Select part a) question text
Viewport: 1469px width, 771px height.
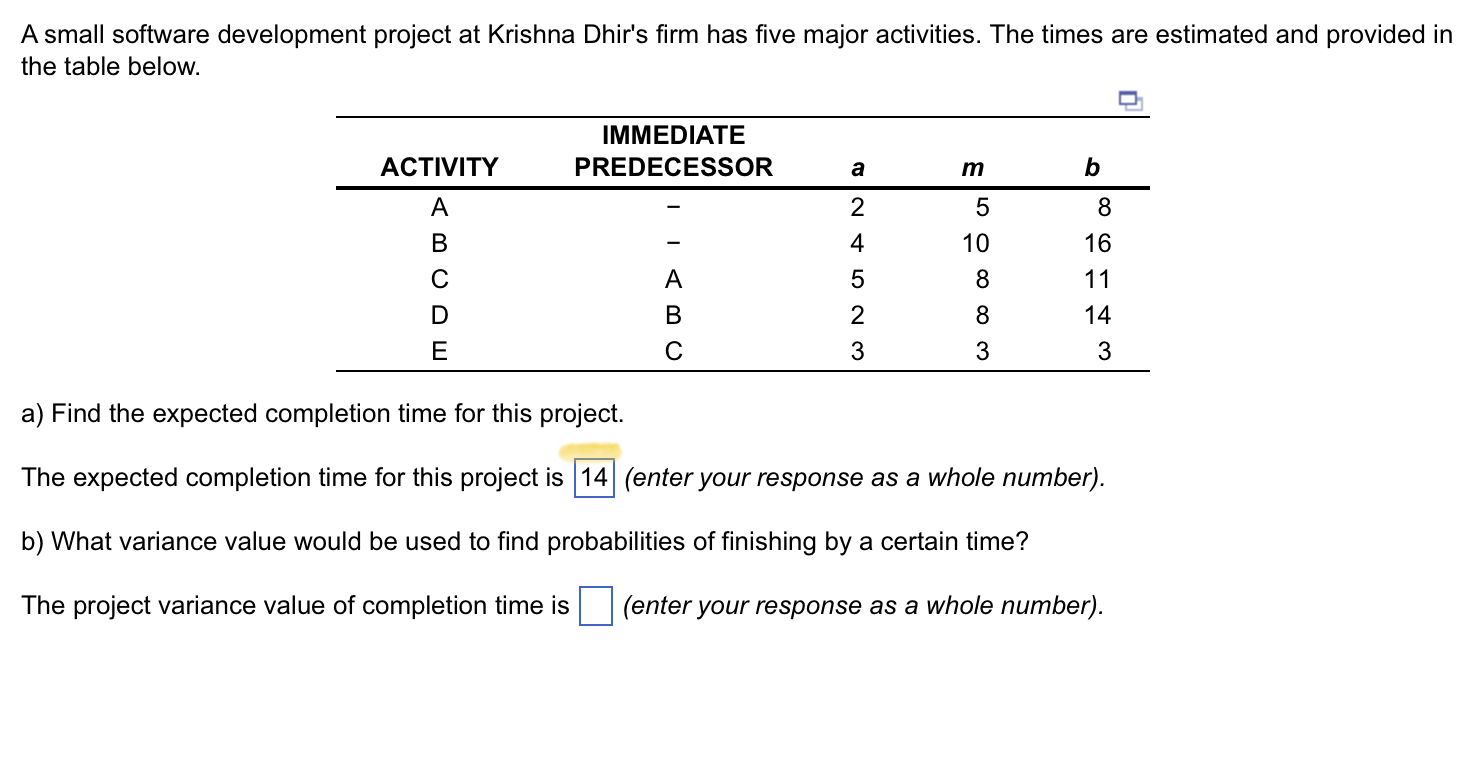click(322, 413)
